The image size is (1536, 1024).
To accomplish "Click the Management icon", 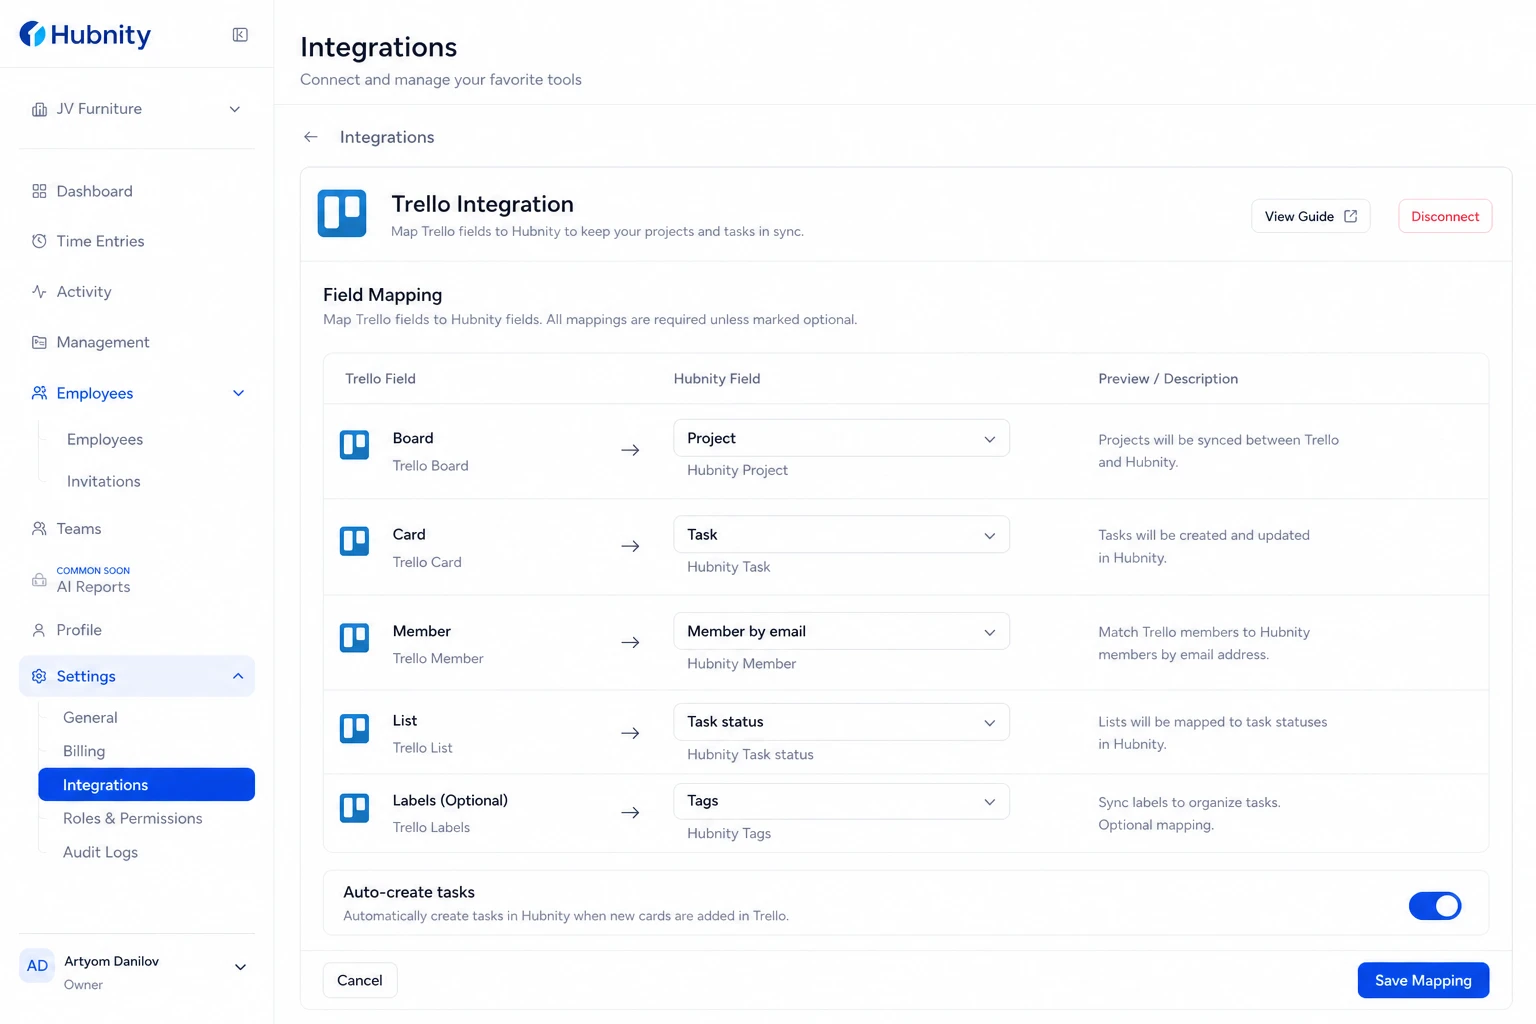I will [x=39, y=342].
